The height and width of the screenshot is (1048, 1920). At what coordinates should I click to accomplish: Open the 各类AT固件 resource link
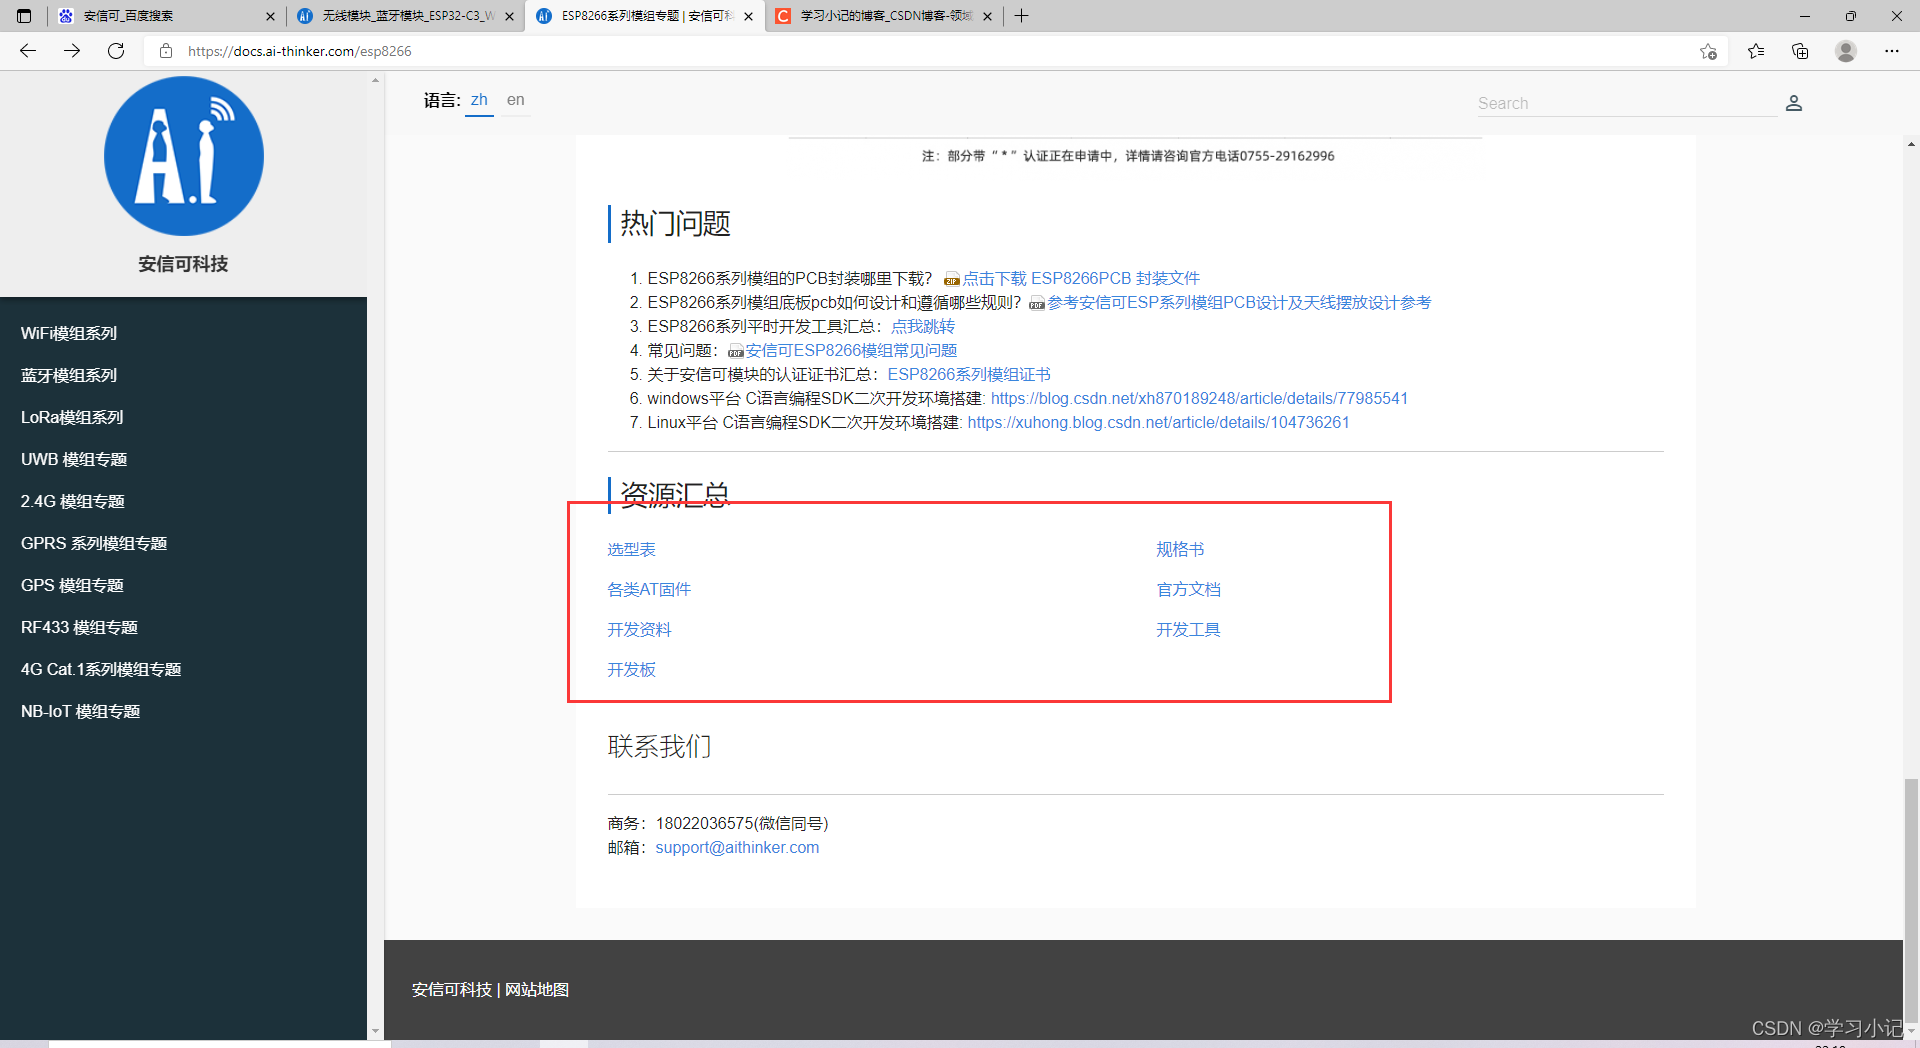point(649,590)
